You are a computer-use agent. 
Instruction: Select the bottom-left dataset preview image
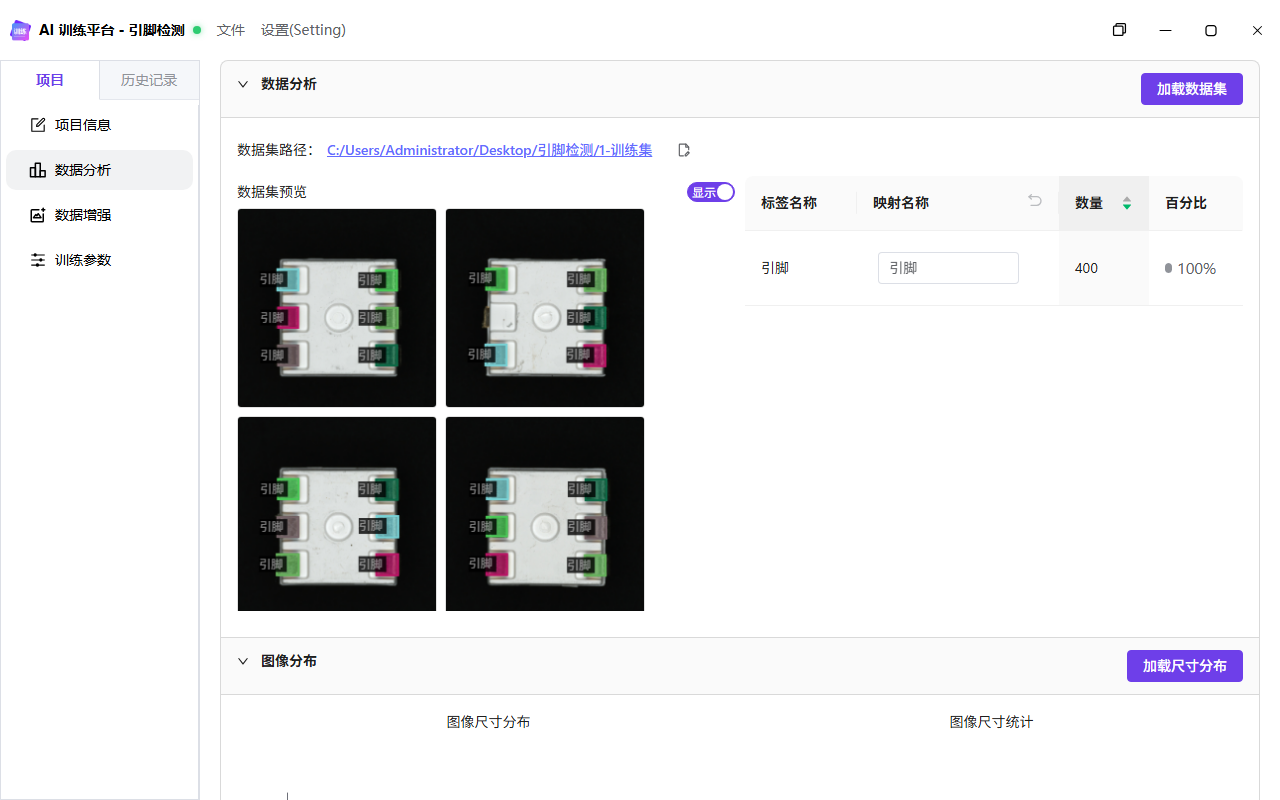(337, 514)
